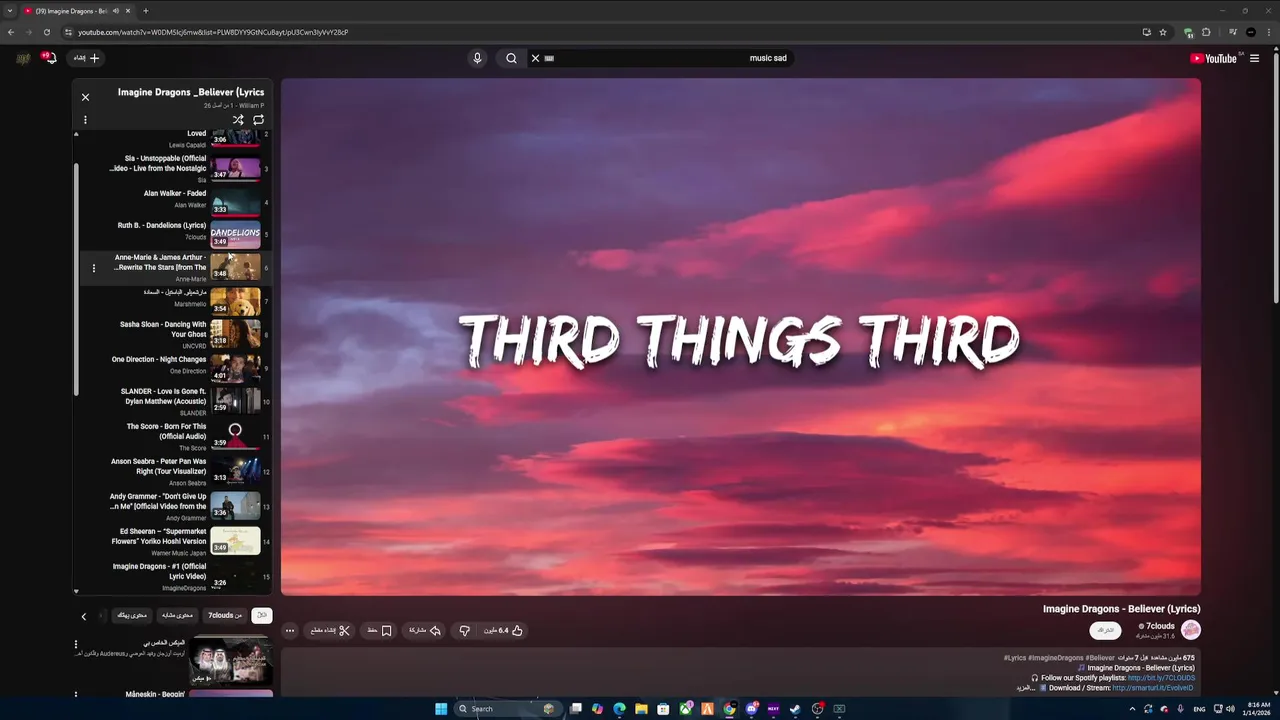The height and width of the screenshot is (720, 1280).
Task: Click the chip left of the 7clouds chip
Action: pyautogui.click(x=178, y=616)
